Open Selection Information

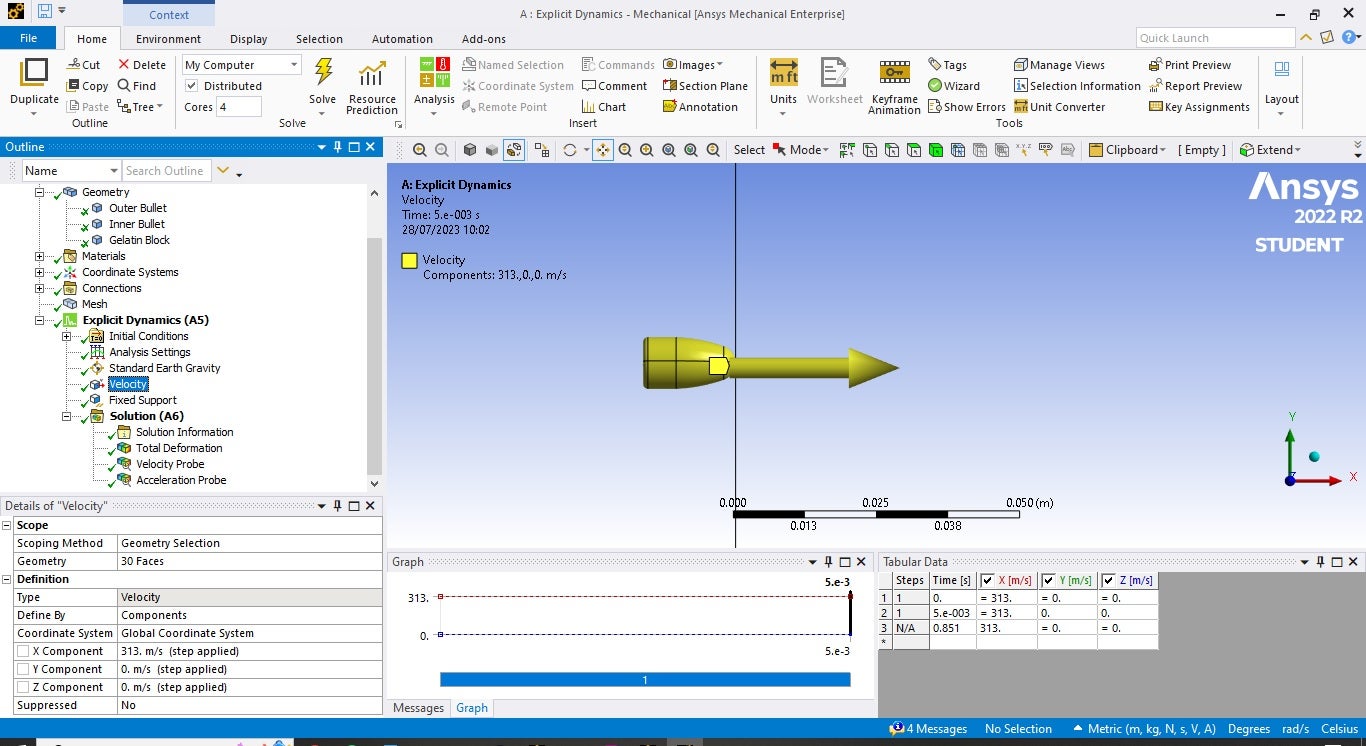pyautogui.click(x=1077, y=86)
